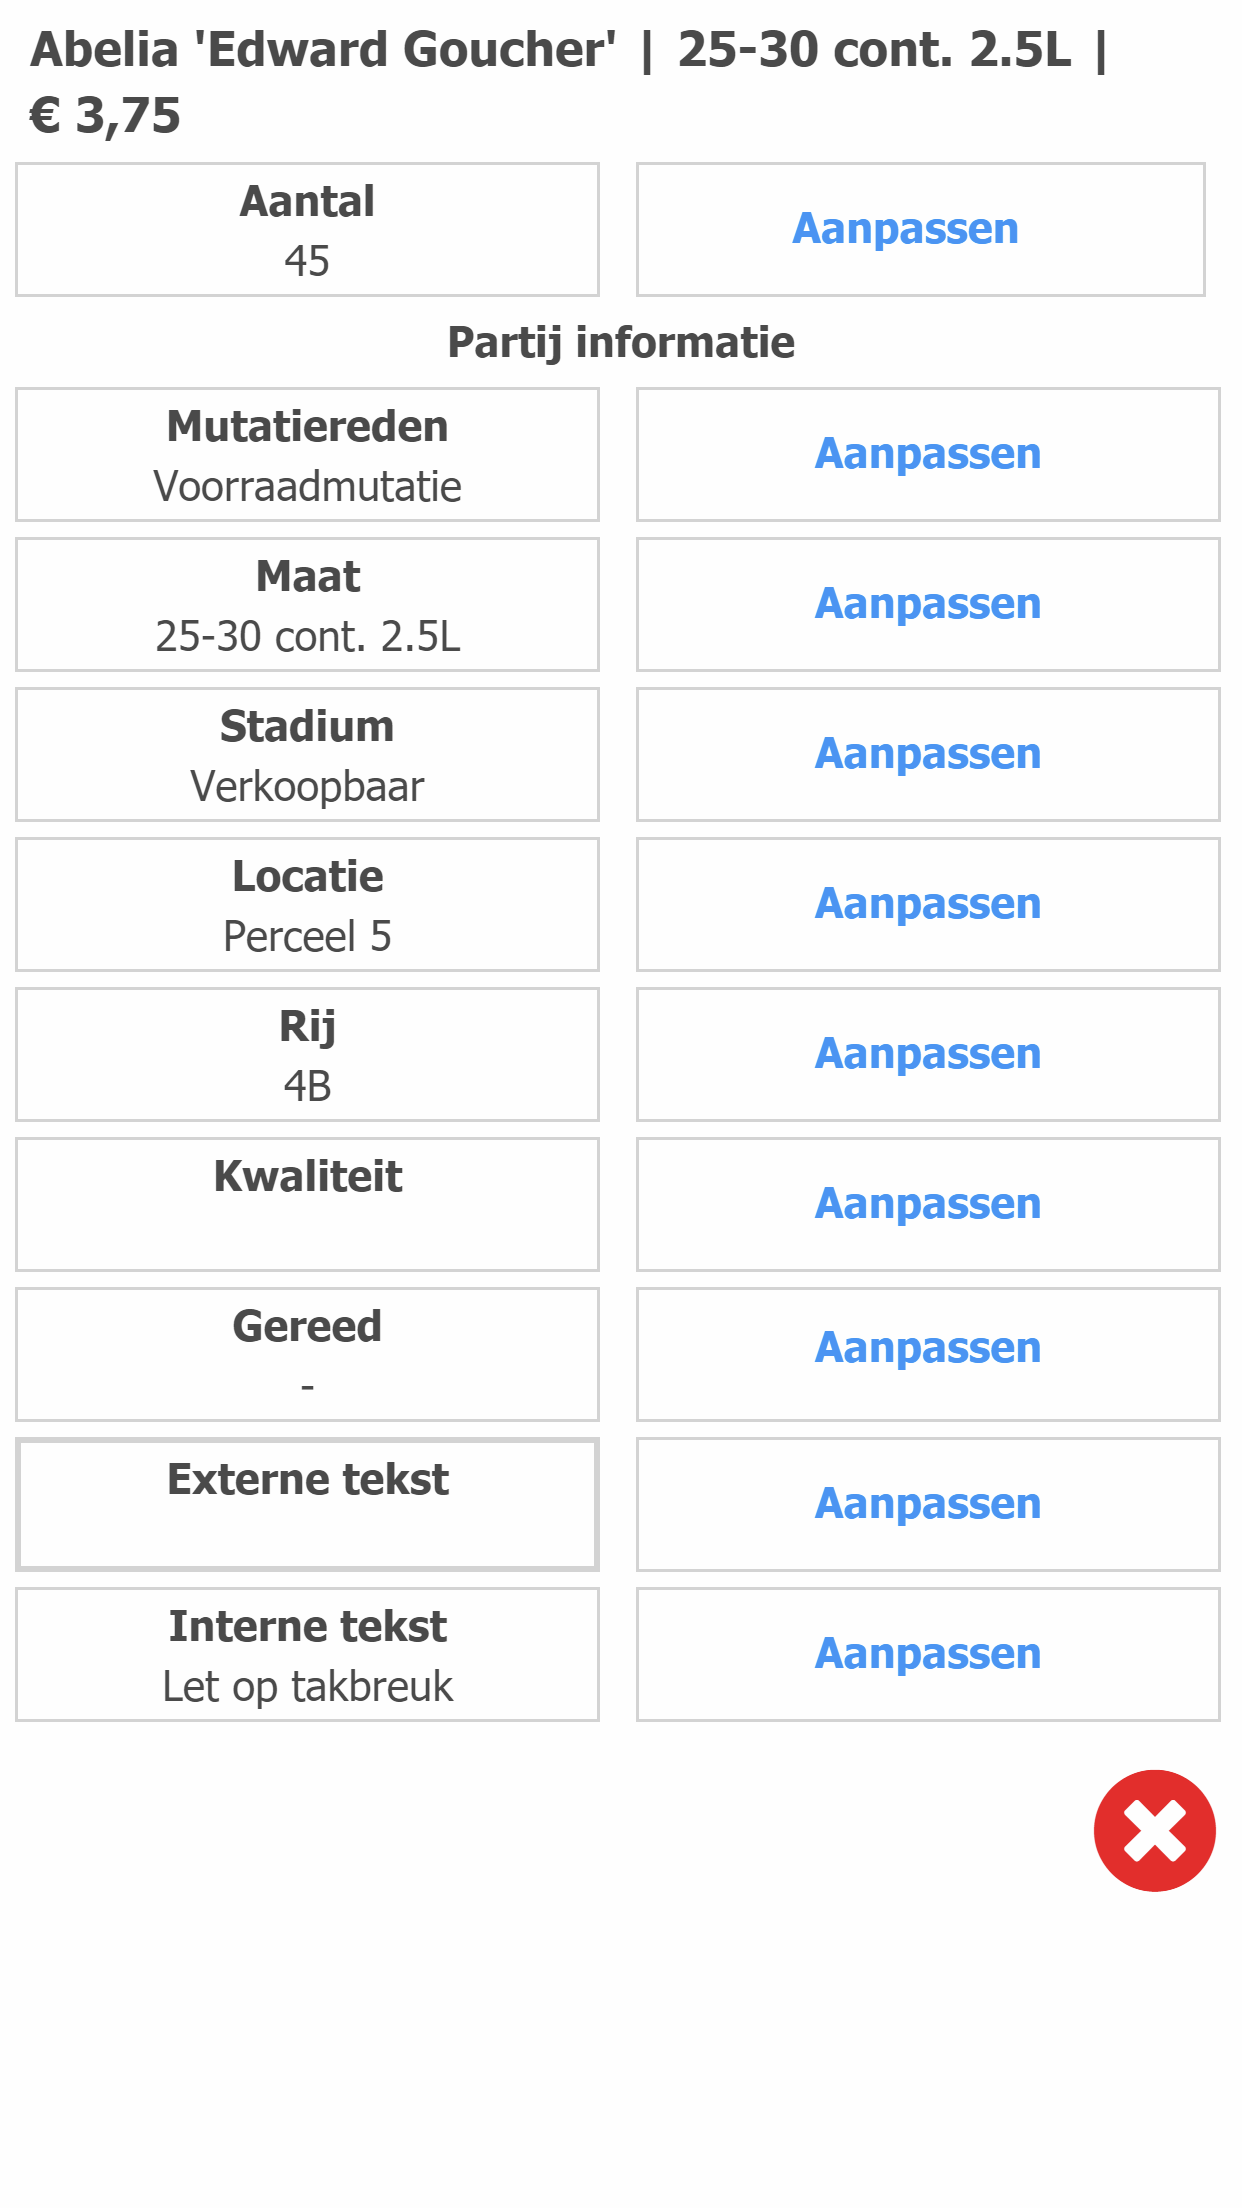Tap the Maat 25-30 cont. 2.5L box
The image size is (1242, 2208).
(x=307, y=604)
